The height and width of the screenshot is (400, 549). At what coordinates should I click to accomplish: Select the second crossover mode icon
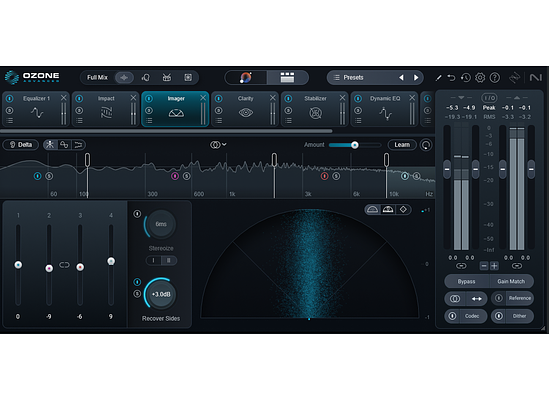pos(64,145)
